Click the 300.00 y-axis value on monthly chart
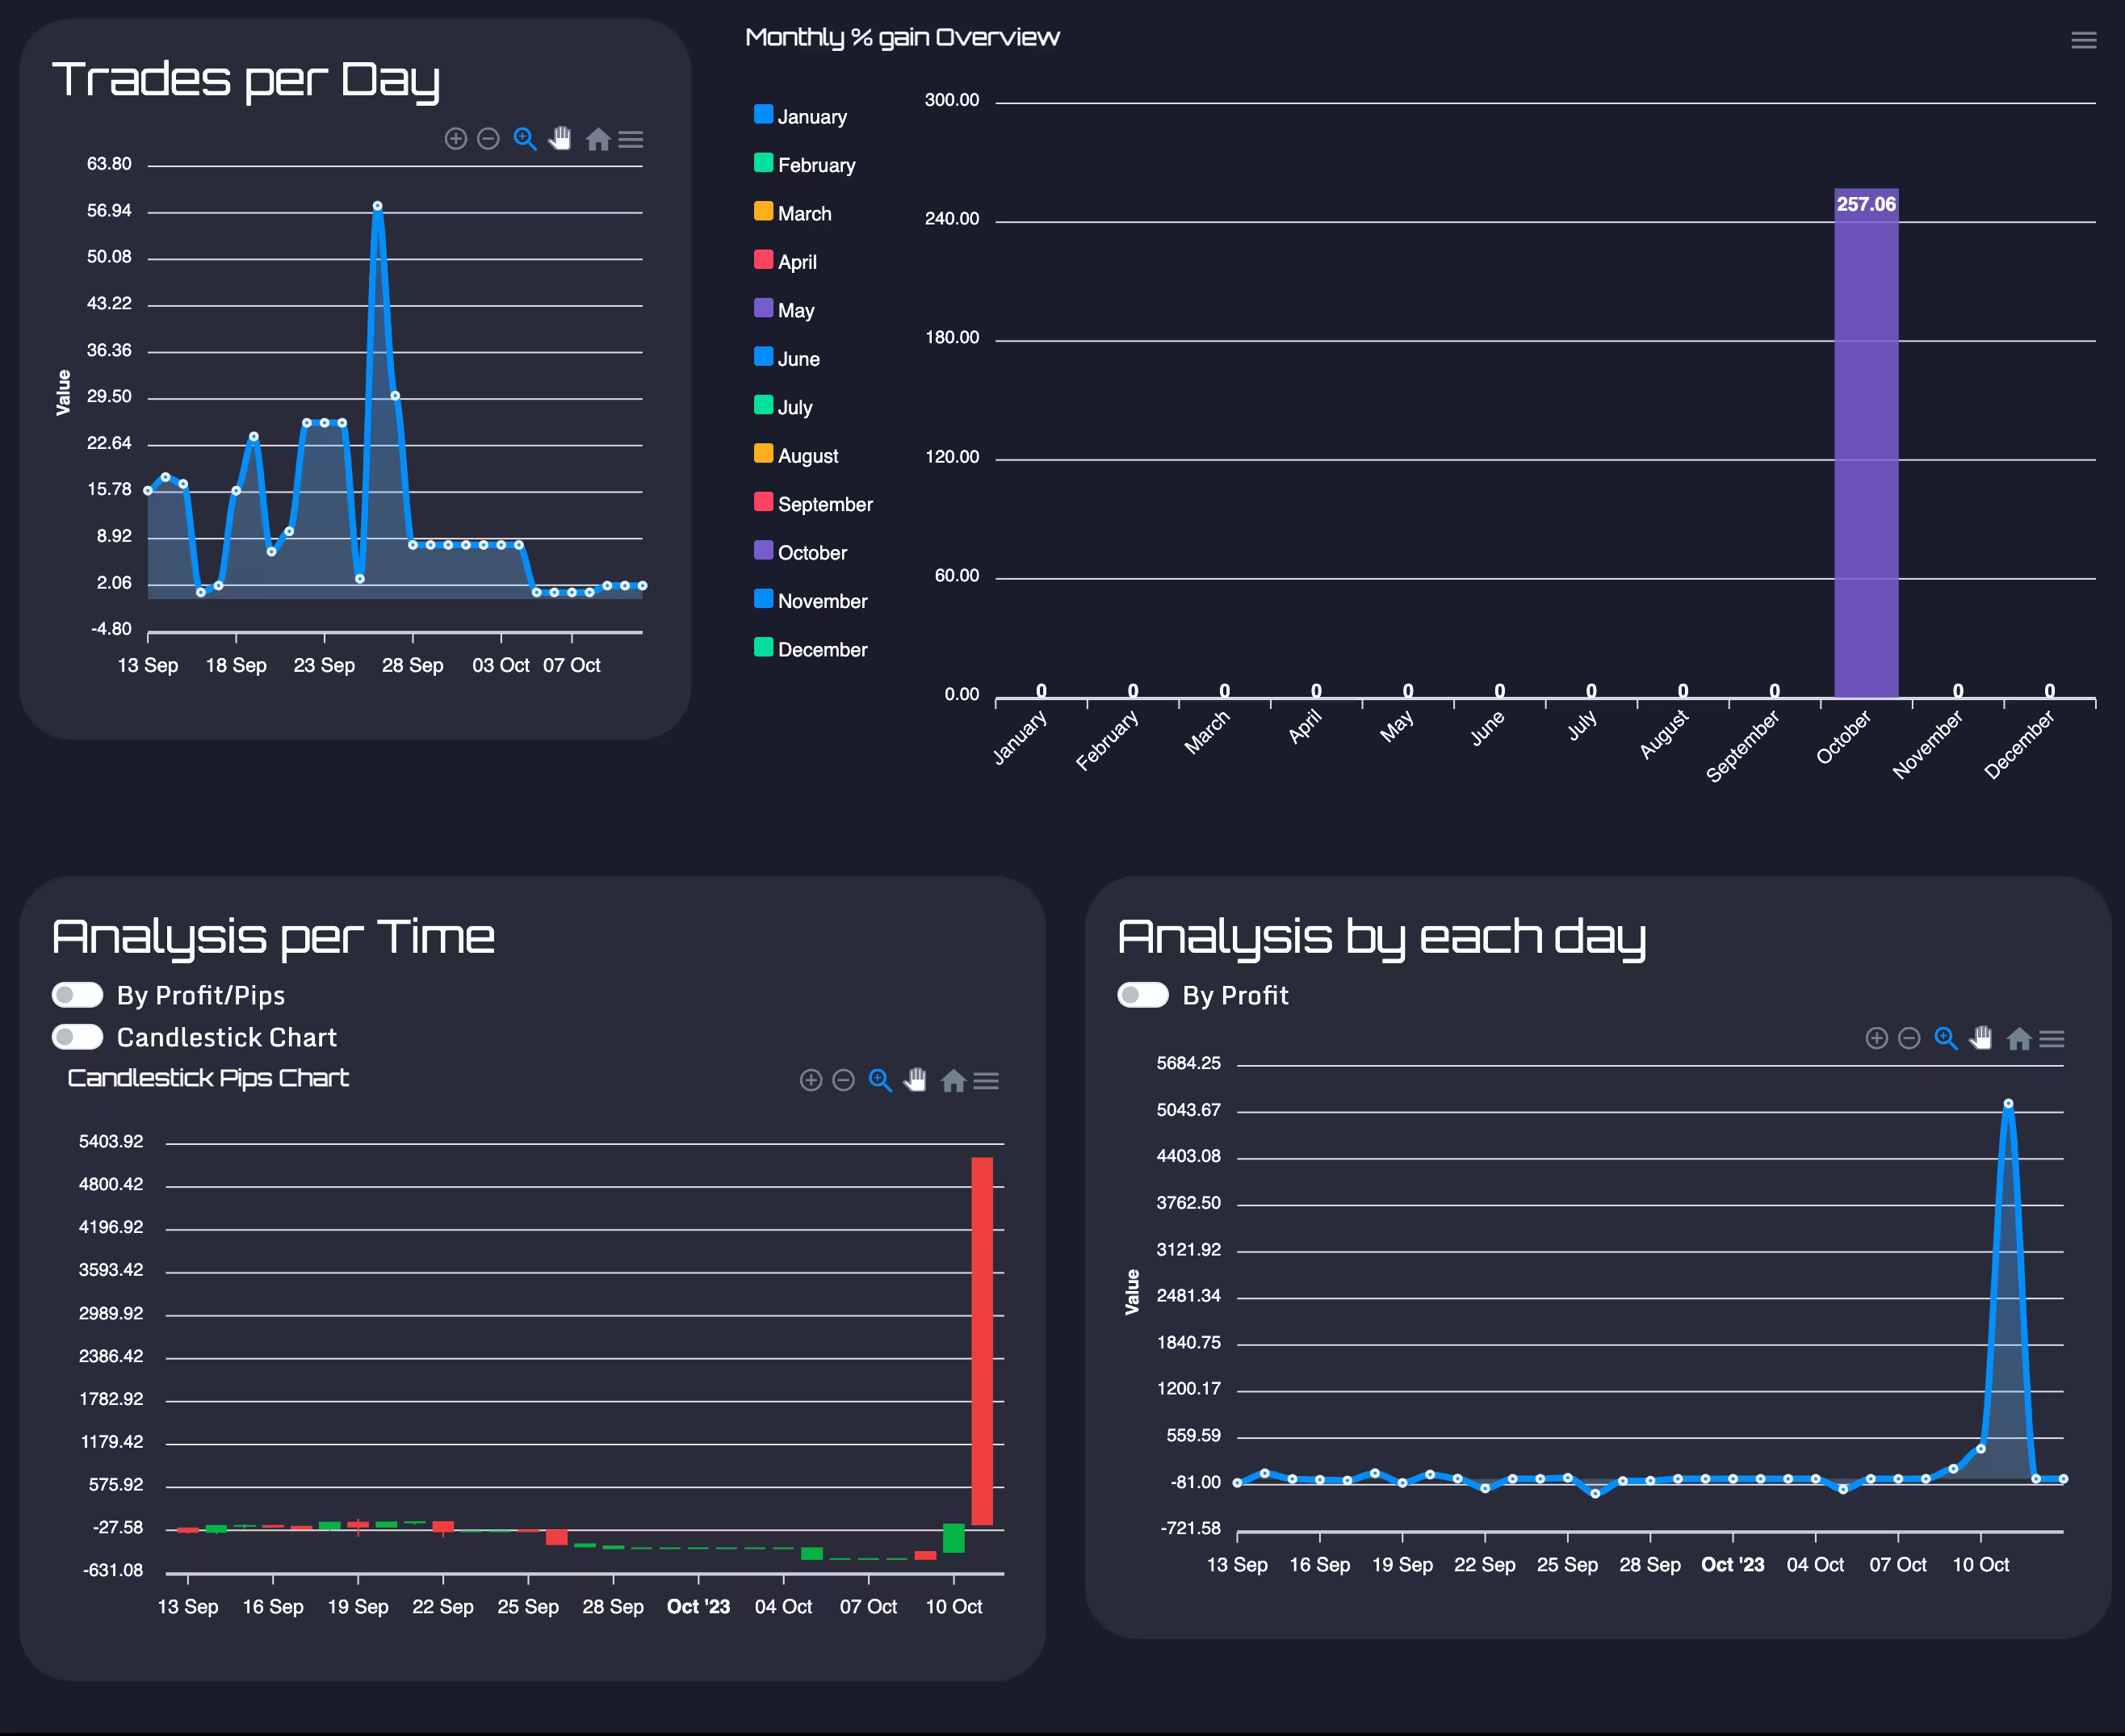Image resolution: width=2125 pixels, height=1736 pixels. coord(952,100)
